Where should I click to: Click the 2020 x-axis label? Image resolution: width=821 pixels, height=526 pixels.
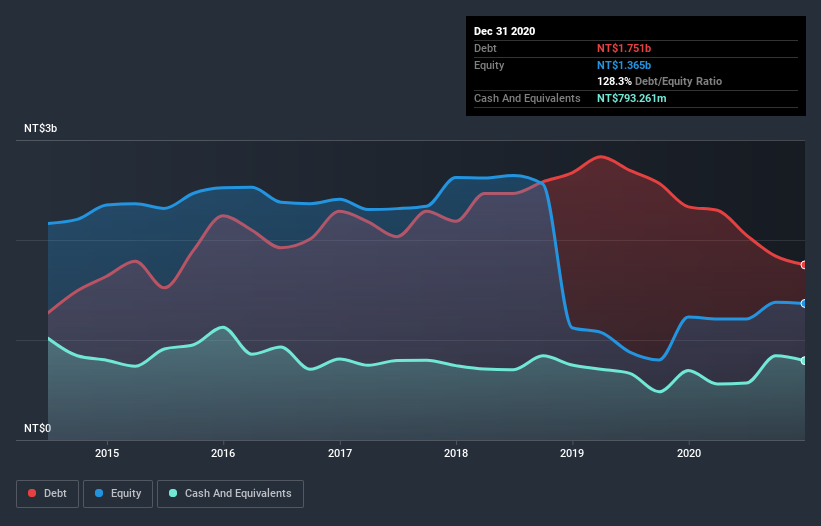(x=689, y=453)
